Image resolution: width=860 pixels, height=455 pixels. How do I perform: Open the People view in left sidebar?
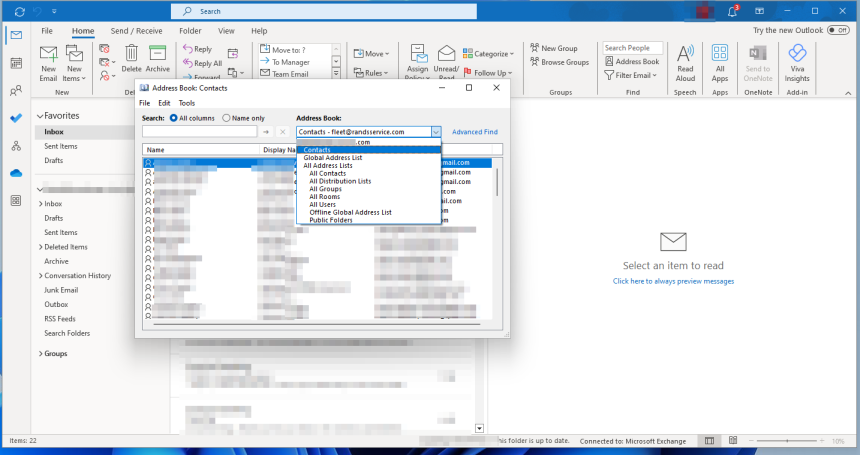click(x=16, y=91)
